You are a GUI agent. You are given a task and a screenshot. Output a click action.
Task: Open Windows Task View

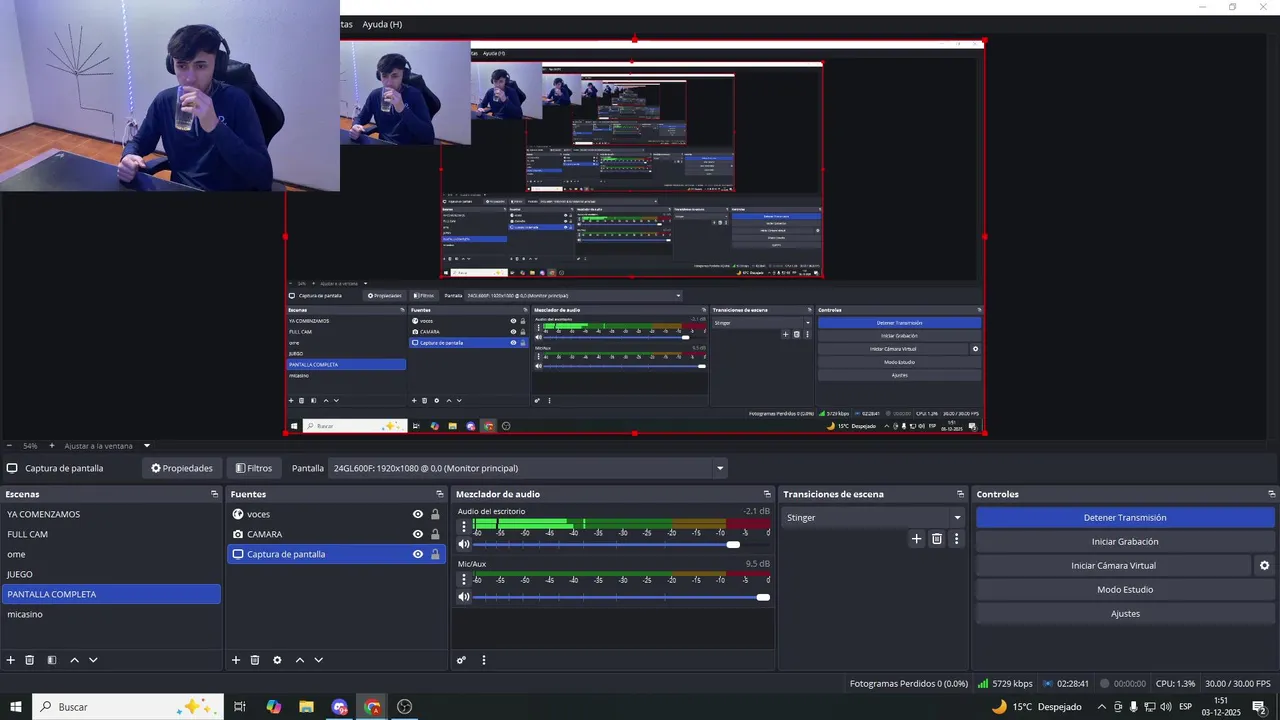240,707
